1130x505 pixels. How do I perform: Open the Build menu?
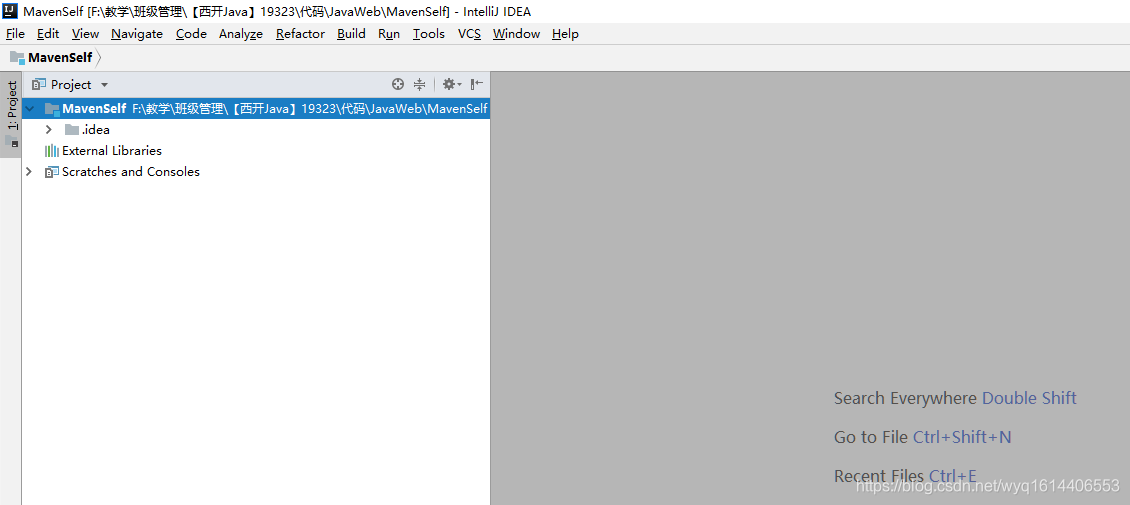[351, 34]
